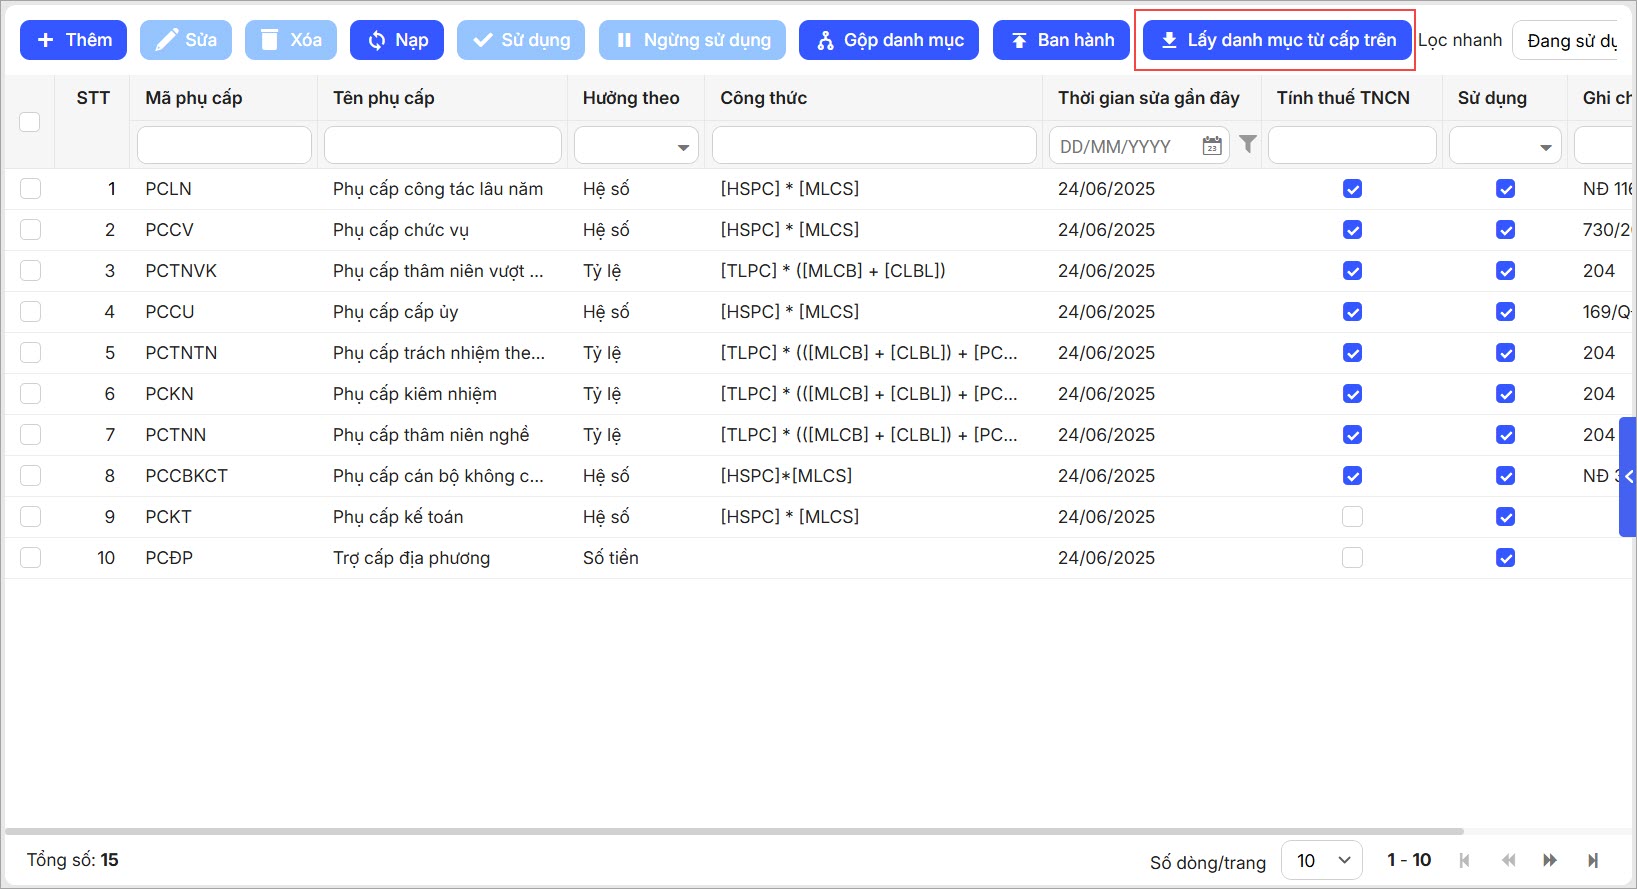This screenshot has height=889, width=1637.
Task: Click Phụ cấp kế toán cell
Action: pyautogui.click(x=398, y=517)
